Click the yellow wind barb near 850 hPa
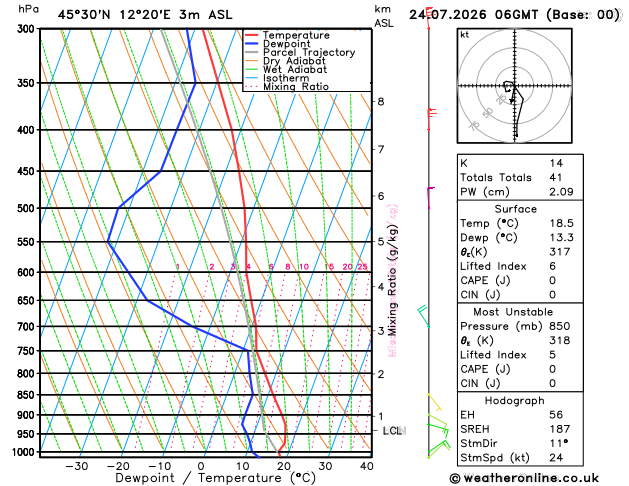Viewport: 629px width, 486px height. 435,403
